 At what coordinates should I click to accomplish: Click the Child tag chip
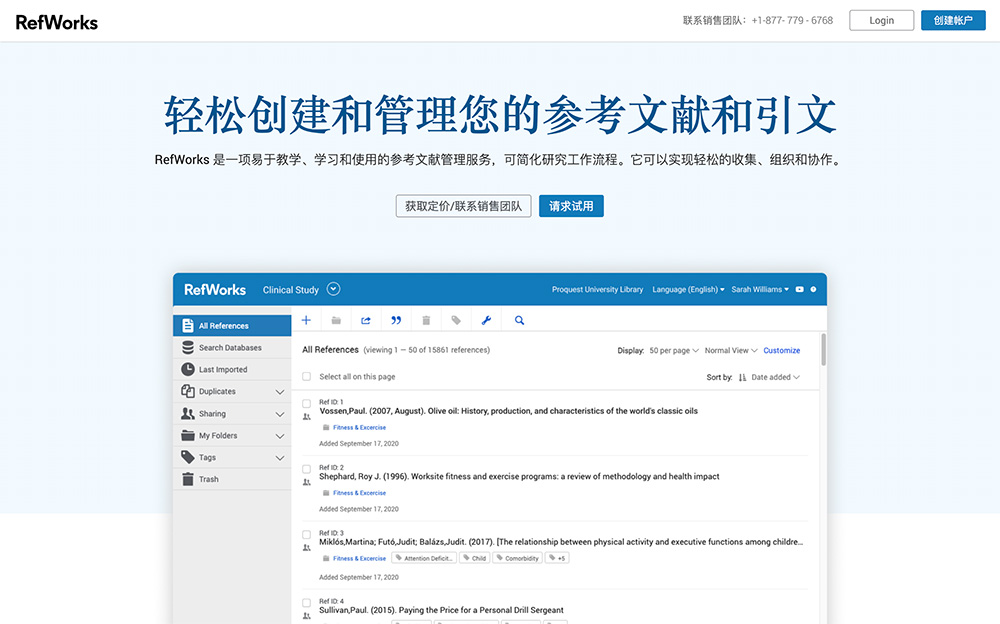474,558
